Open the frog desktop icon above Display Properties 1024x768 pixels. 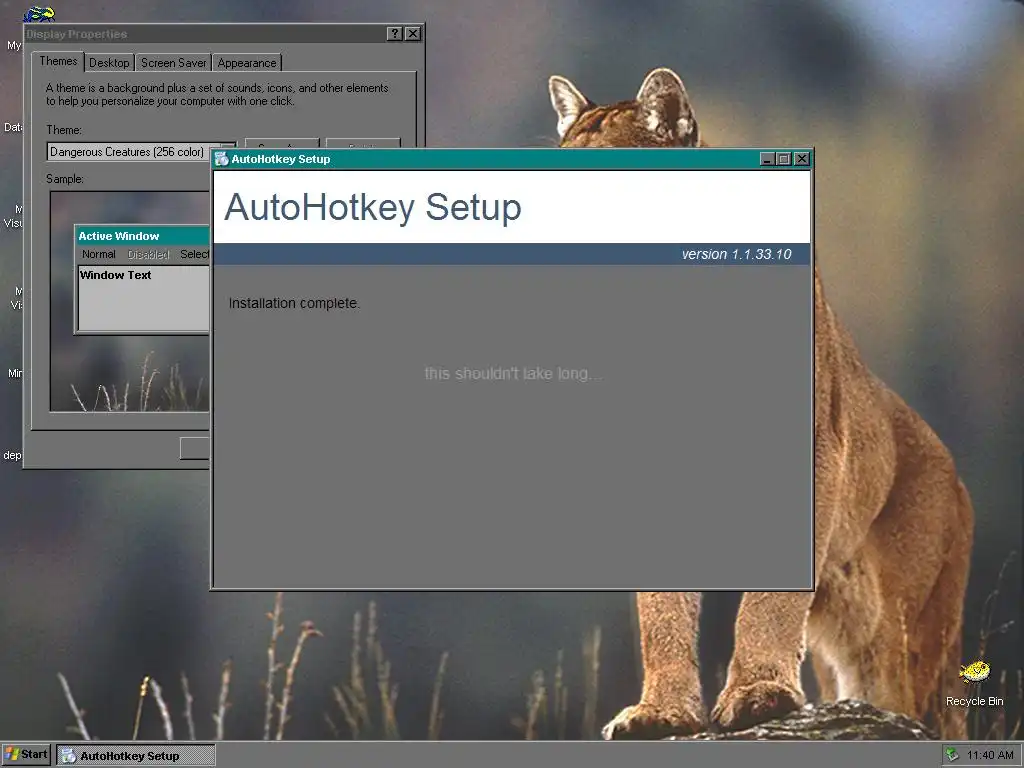point(39,13)
